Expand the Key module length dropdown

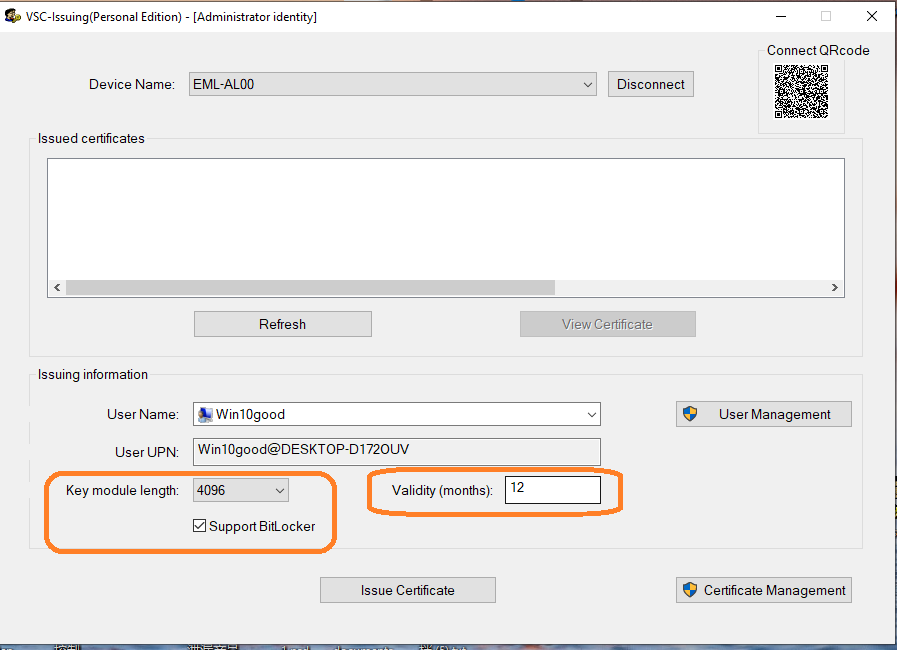[x=280, y=490]
